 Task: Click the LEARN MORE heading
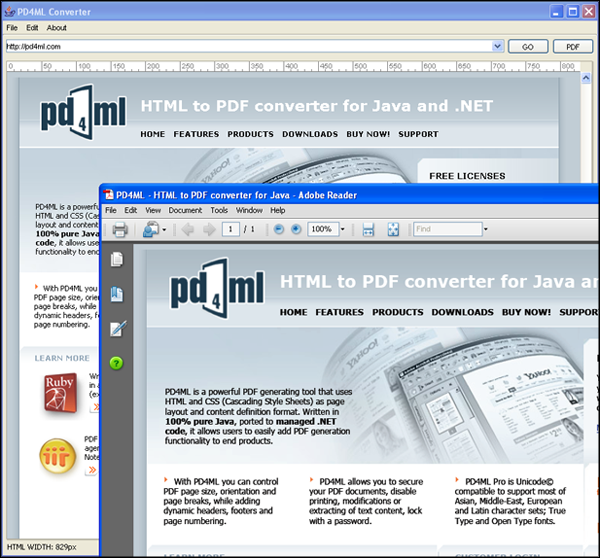click(x=62, y=358)
